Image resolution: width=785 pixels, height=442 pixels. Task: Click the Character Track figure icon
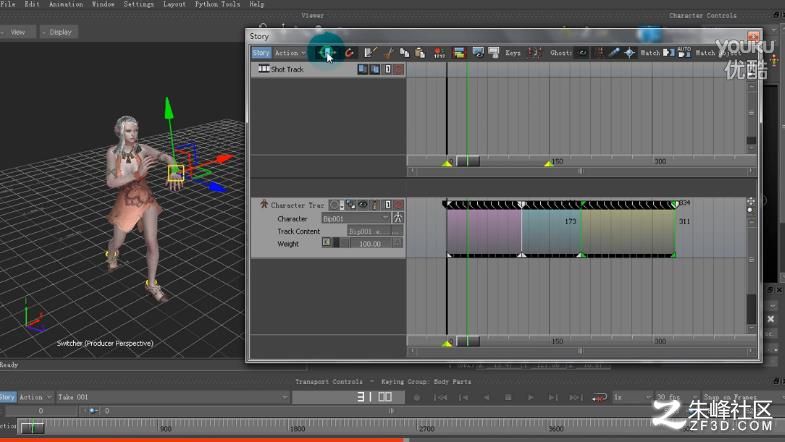click(x=264, y=204)
